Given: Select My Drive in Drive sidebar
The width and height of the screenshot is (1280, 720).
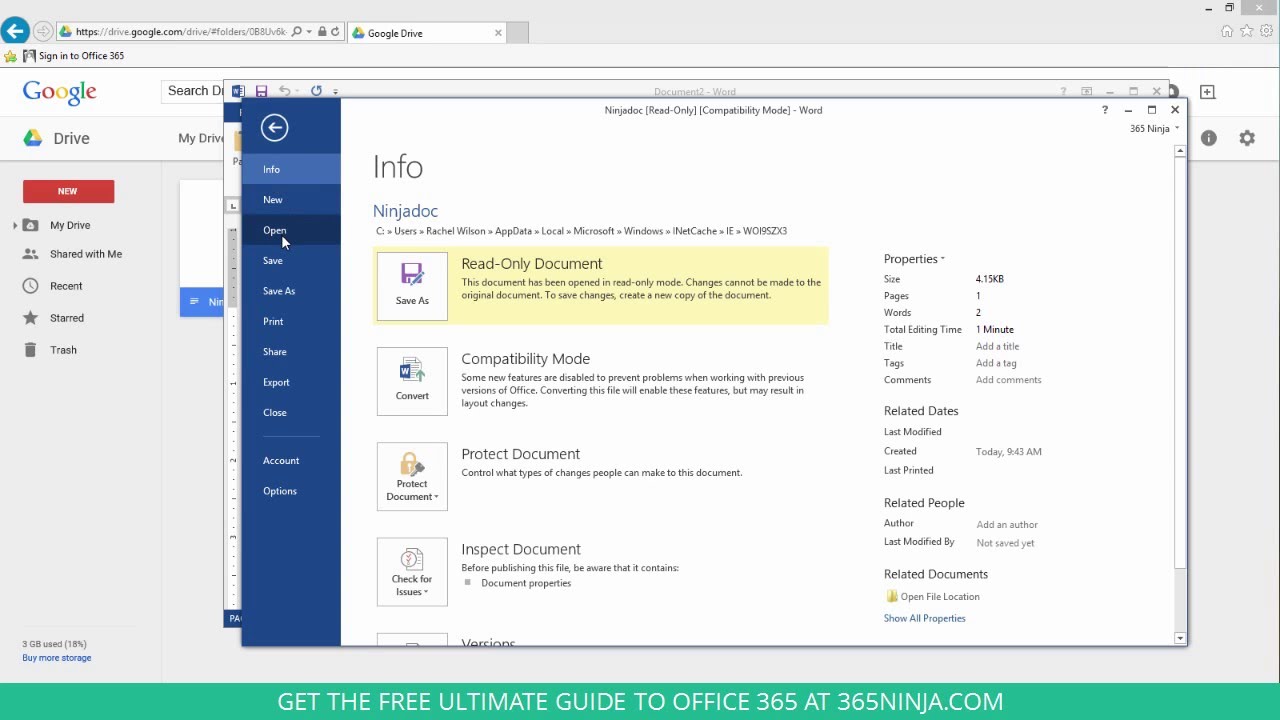Looking at the screenshot, I should point(70,225).
